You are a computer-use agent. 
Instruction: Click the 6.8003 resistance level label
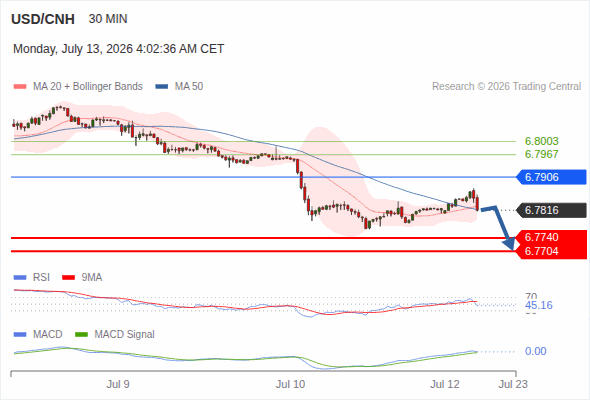[541, 141]
